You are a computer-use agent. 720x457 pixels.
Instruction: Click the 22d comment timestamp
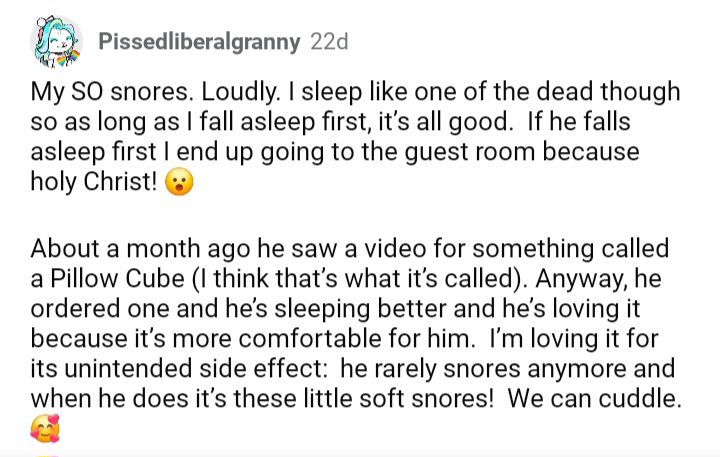329,43
